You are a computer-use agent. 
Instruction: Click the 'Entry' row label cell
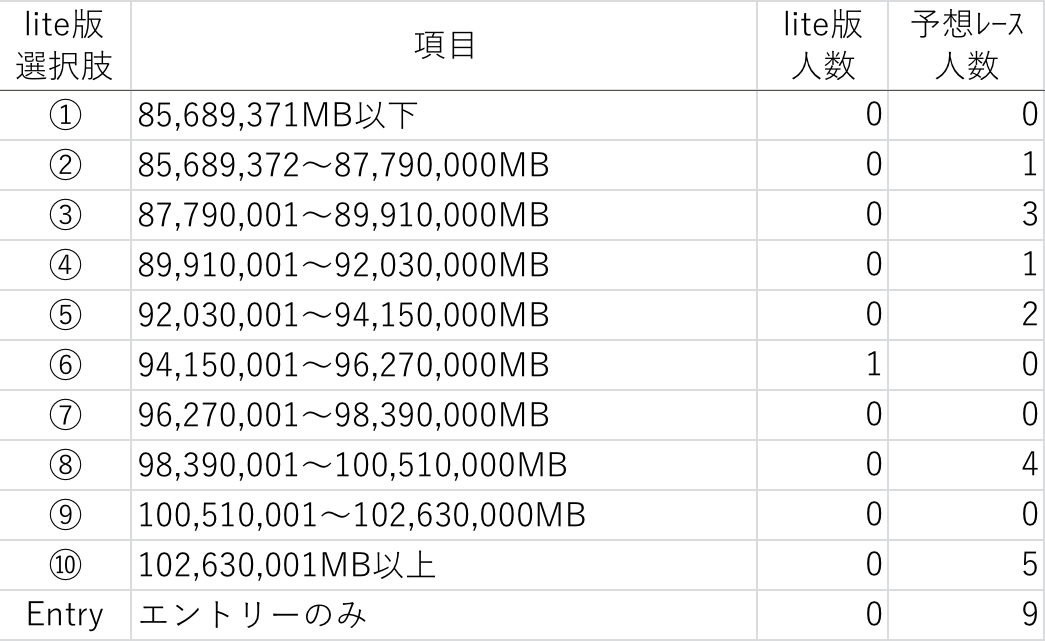[x=65, y=616]
